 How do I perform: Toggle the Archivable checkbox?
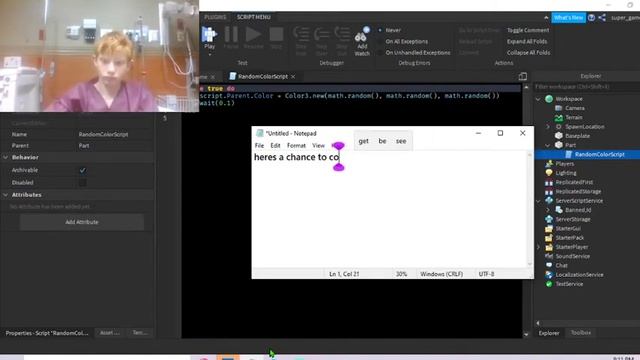pos(82,170)
